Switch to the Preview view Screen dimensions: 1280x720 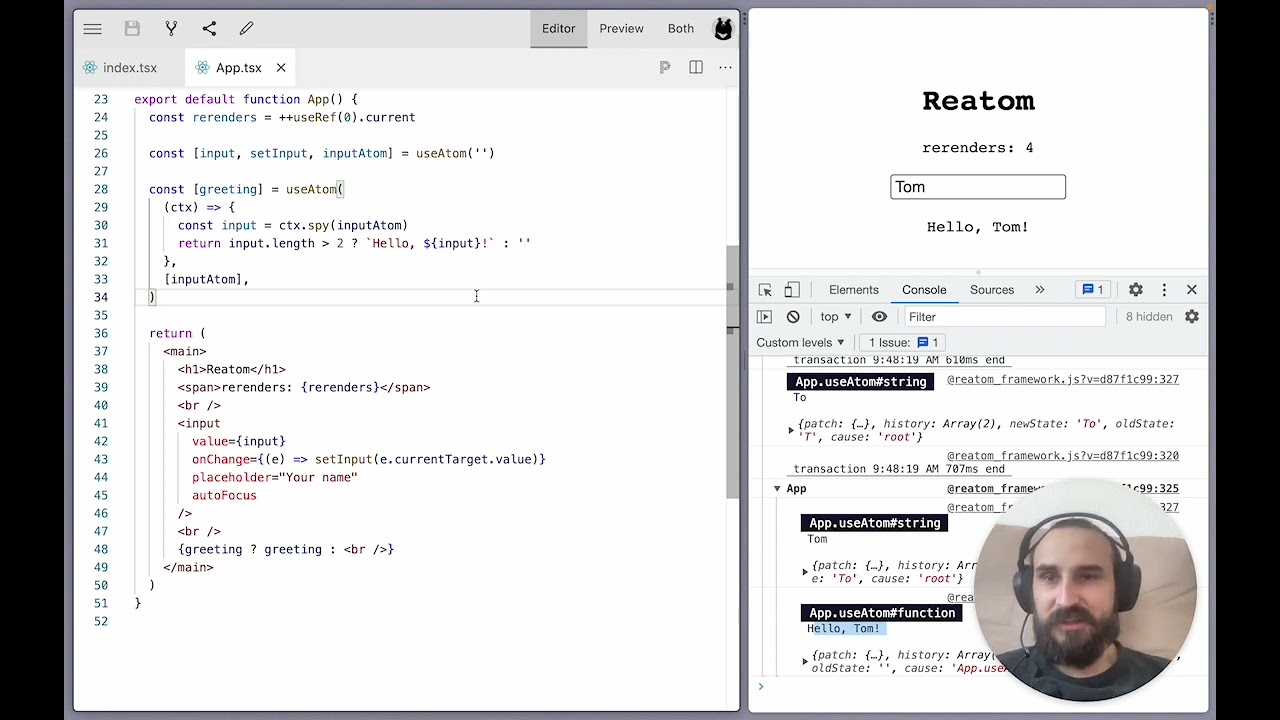[621, 29]
